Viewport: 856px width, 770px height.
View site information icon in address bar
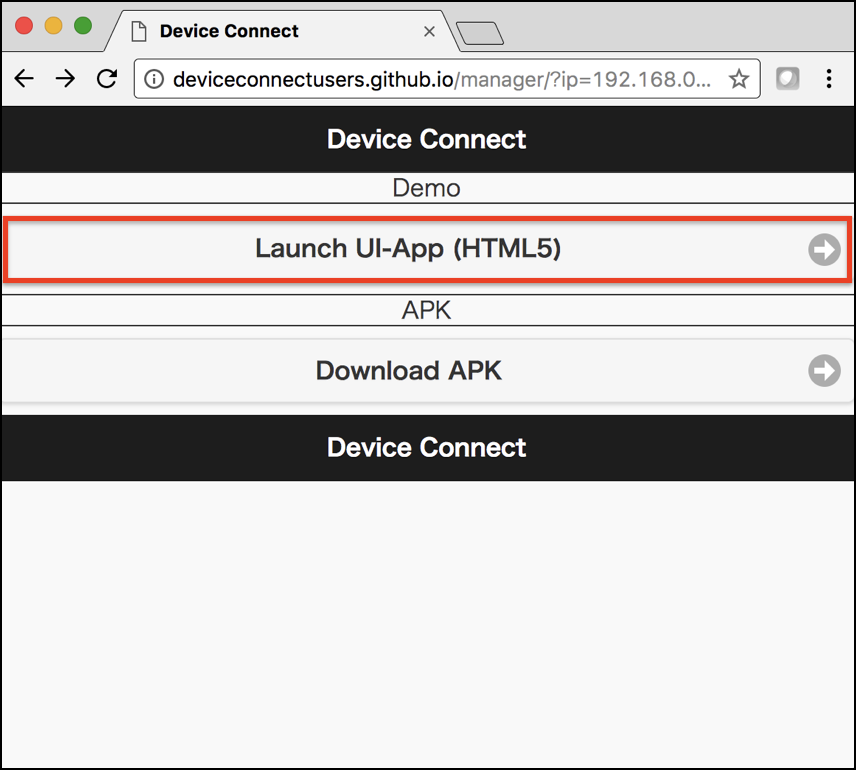pyautogui.click(x=154, y=79)
